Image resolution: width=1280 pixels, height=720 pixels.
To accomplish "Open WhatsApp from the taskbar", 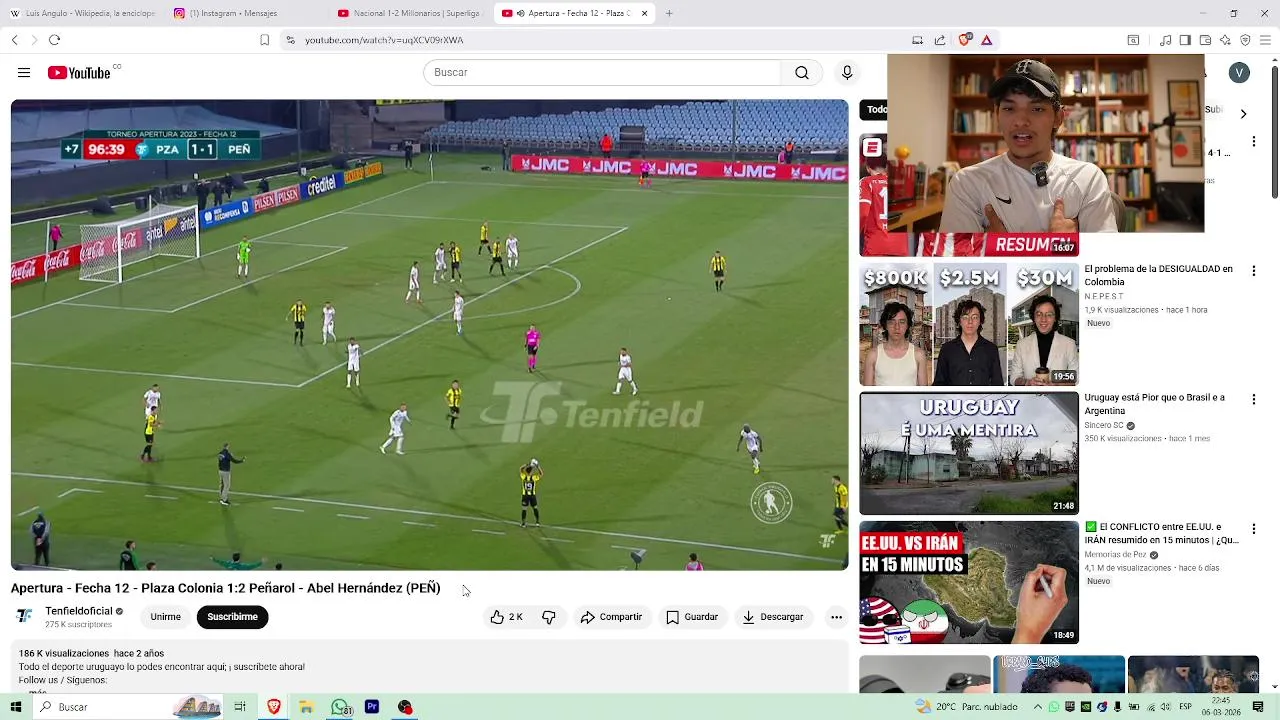I will point(340,707).
